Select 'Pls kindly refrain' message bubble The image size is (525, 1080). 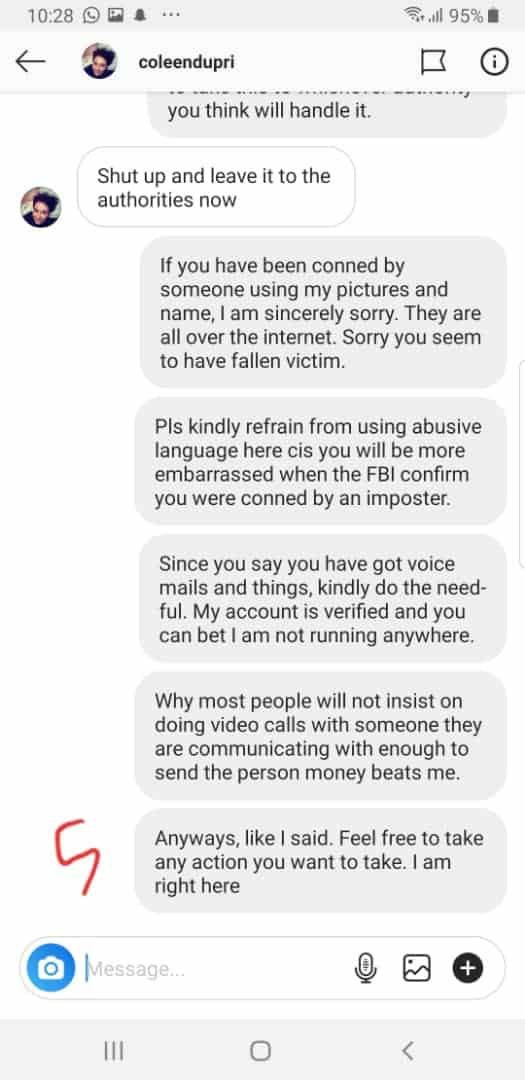320,461
